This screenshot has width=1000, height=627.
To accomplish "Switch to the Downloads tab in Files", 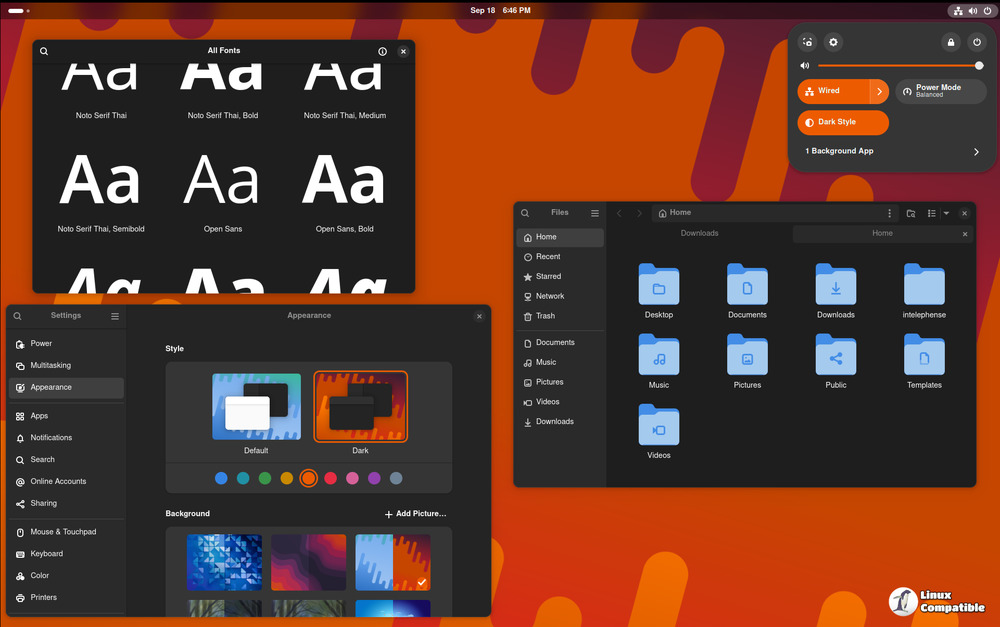I will point(699,234).
